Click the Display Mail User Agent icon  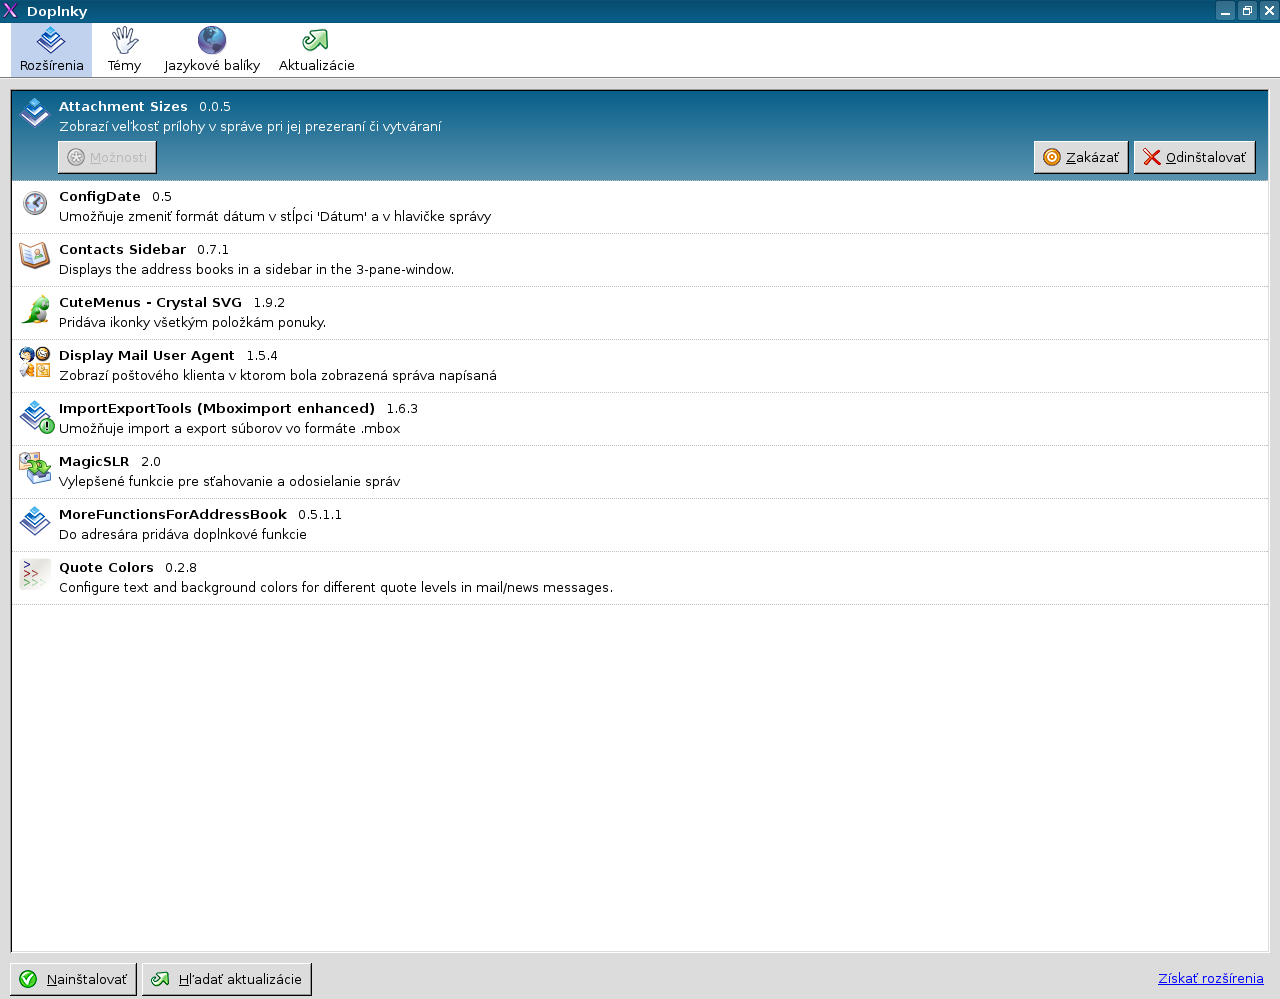pos(35,362)
